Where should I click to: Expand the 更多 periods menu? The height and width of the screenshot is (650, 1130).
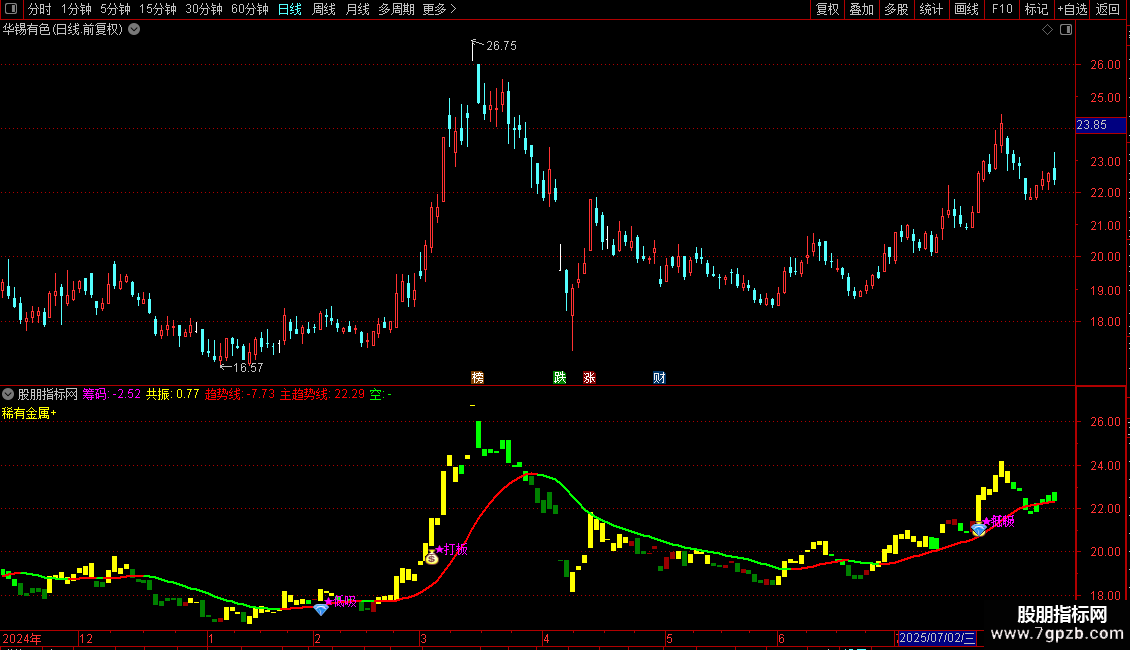(x=439, y=9)
